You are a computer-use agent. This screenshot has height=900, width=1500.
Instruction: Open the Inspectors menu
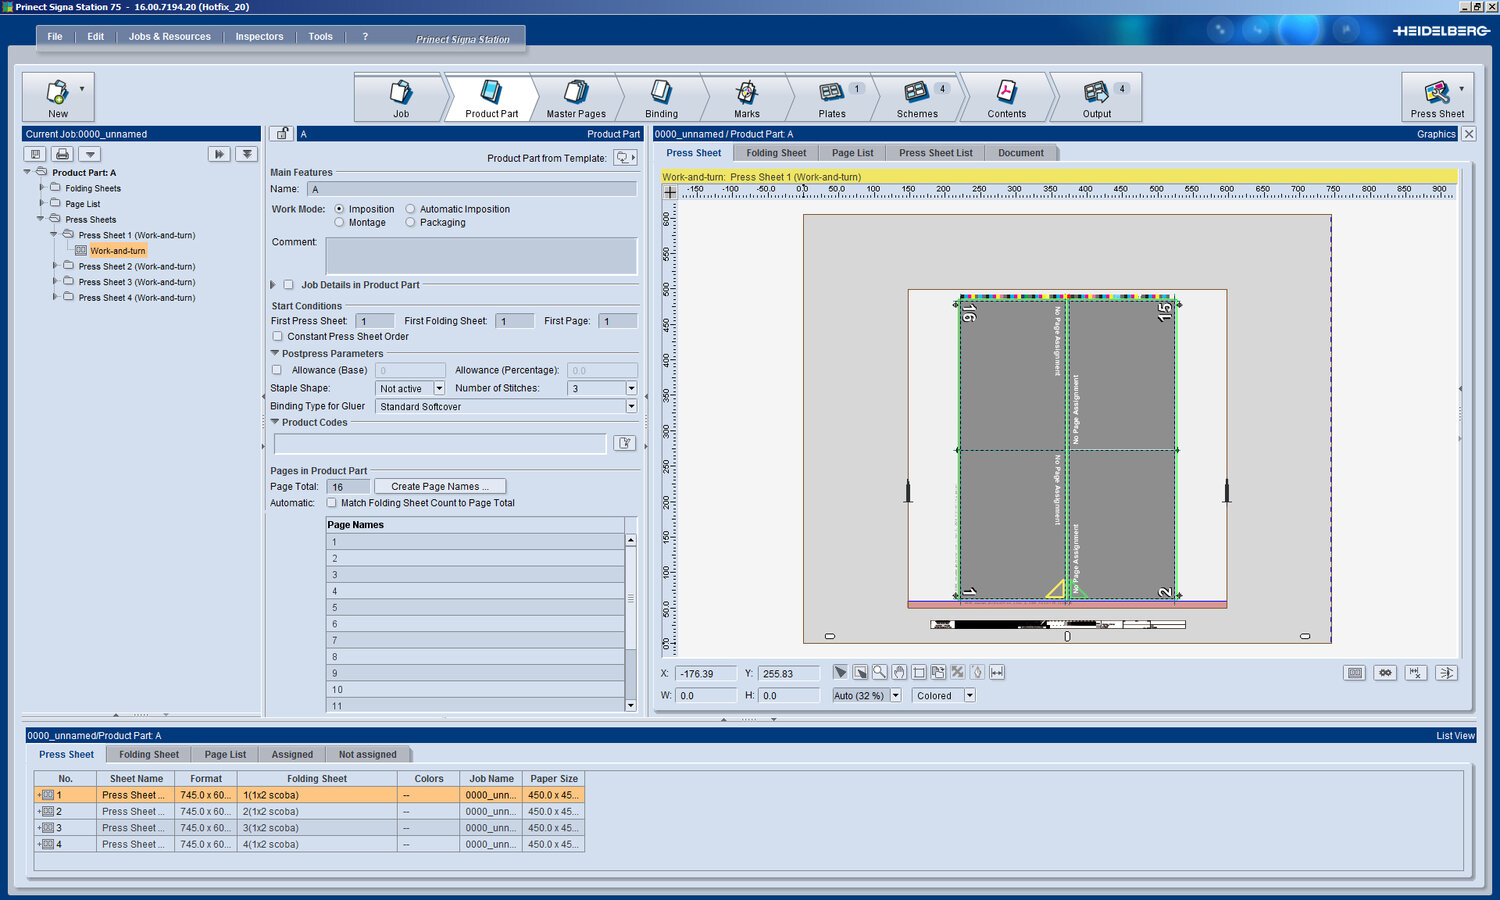coord(259,37)
